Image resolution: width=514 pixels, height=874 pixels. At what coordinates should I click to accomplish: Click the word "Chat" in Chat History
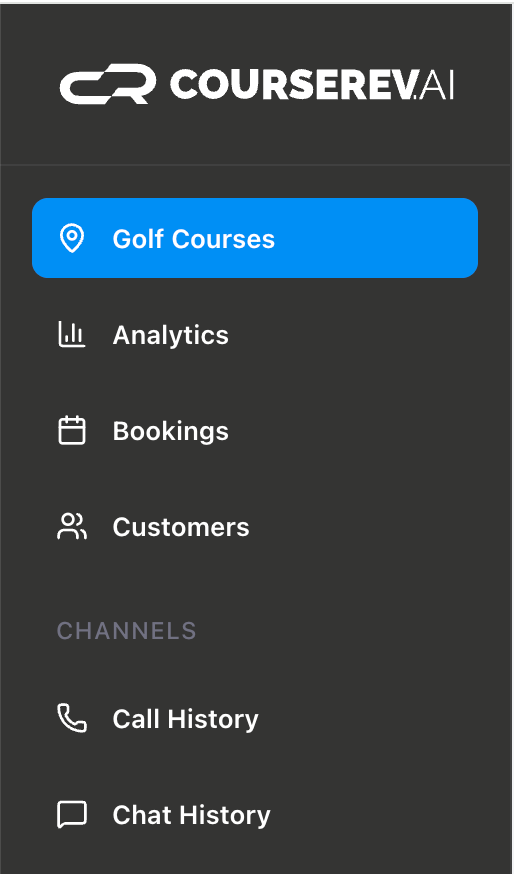pyautogui.click(x=141, y=815)
